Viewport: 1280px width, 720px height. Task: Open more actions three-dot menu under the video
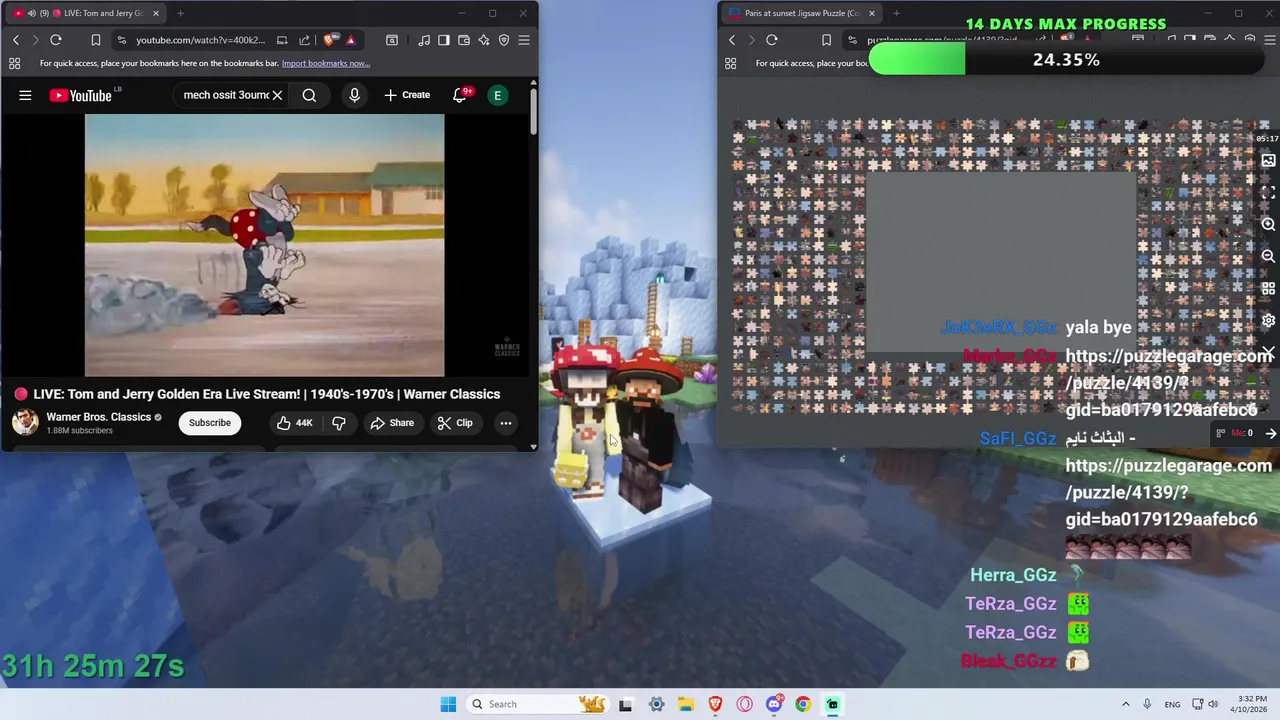click(506, 423)
